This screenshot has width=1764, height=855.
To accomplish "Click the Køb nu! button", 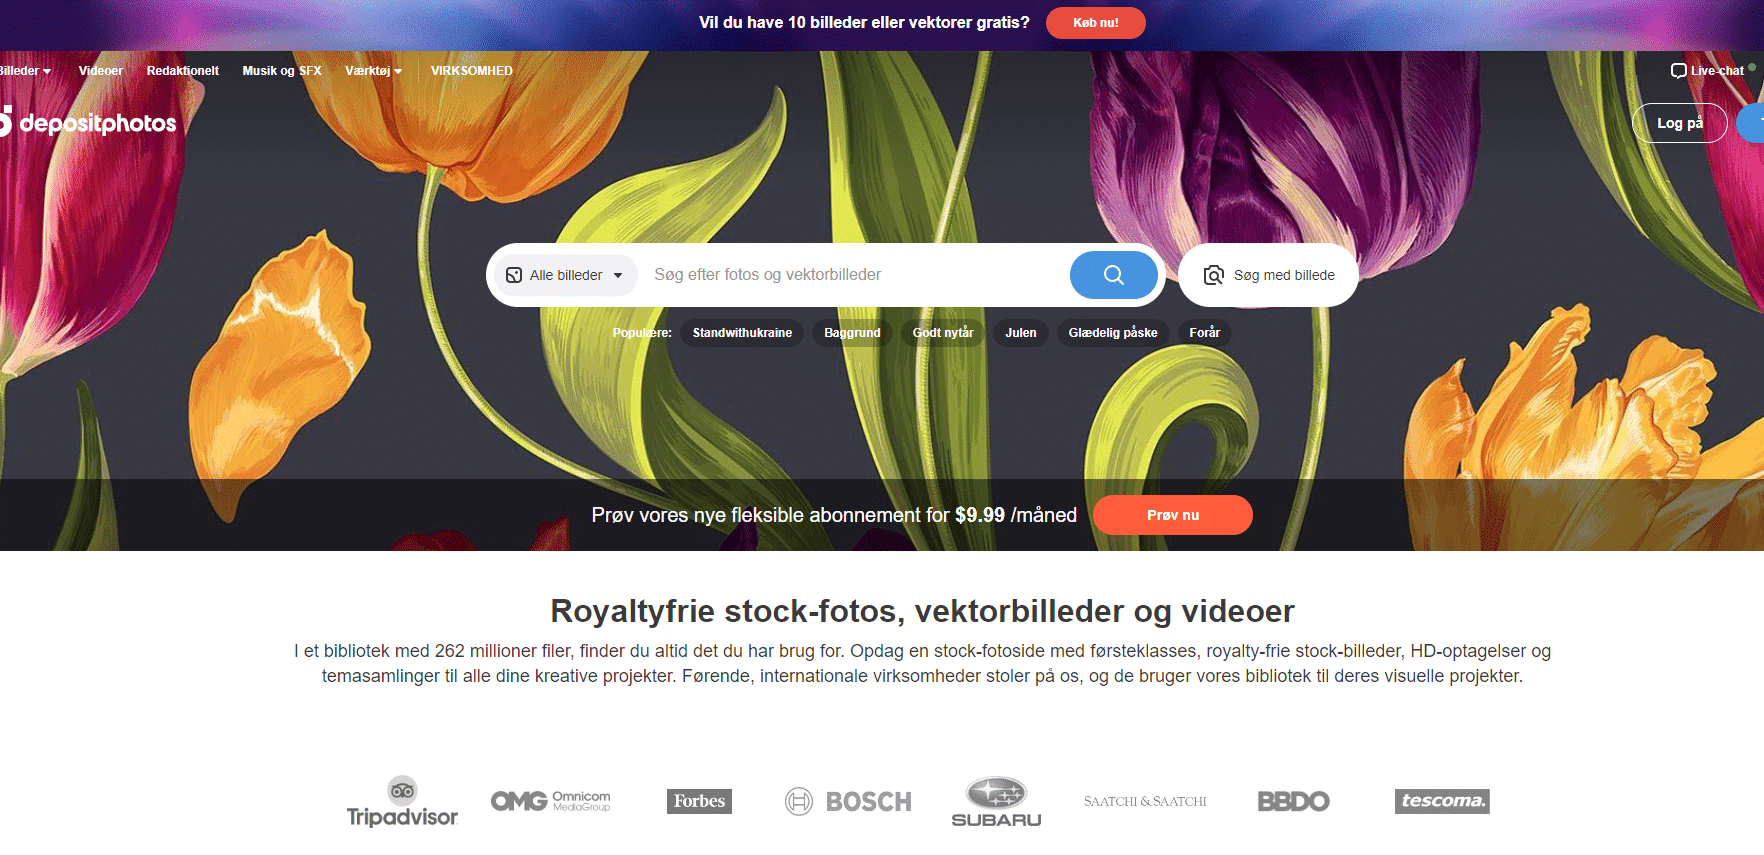I will click(x=1096, y=23).
